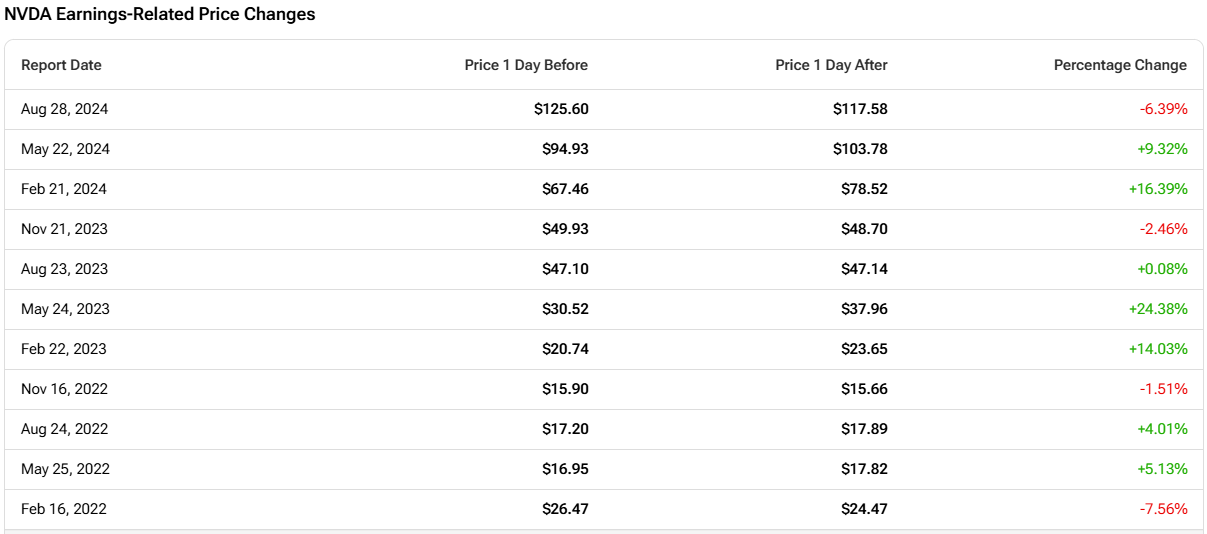This screenshot has height=534, width=1207.
Task: Click the NVDA Earnings-Related Price Changes title
Action: pos(160,14)
